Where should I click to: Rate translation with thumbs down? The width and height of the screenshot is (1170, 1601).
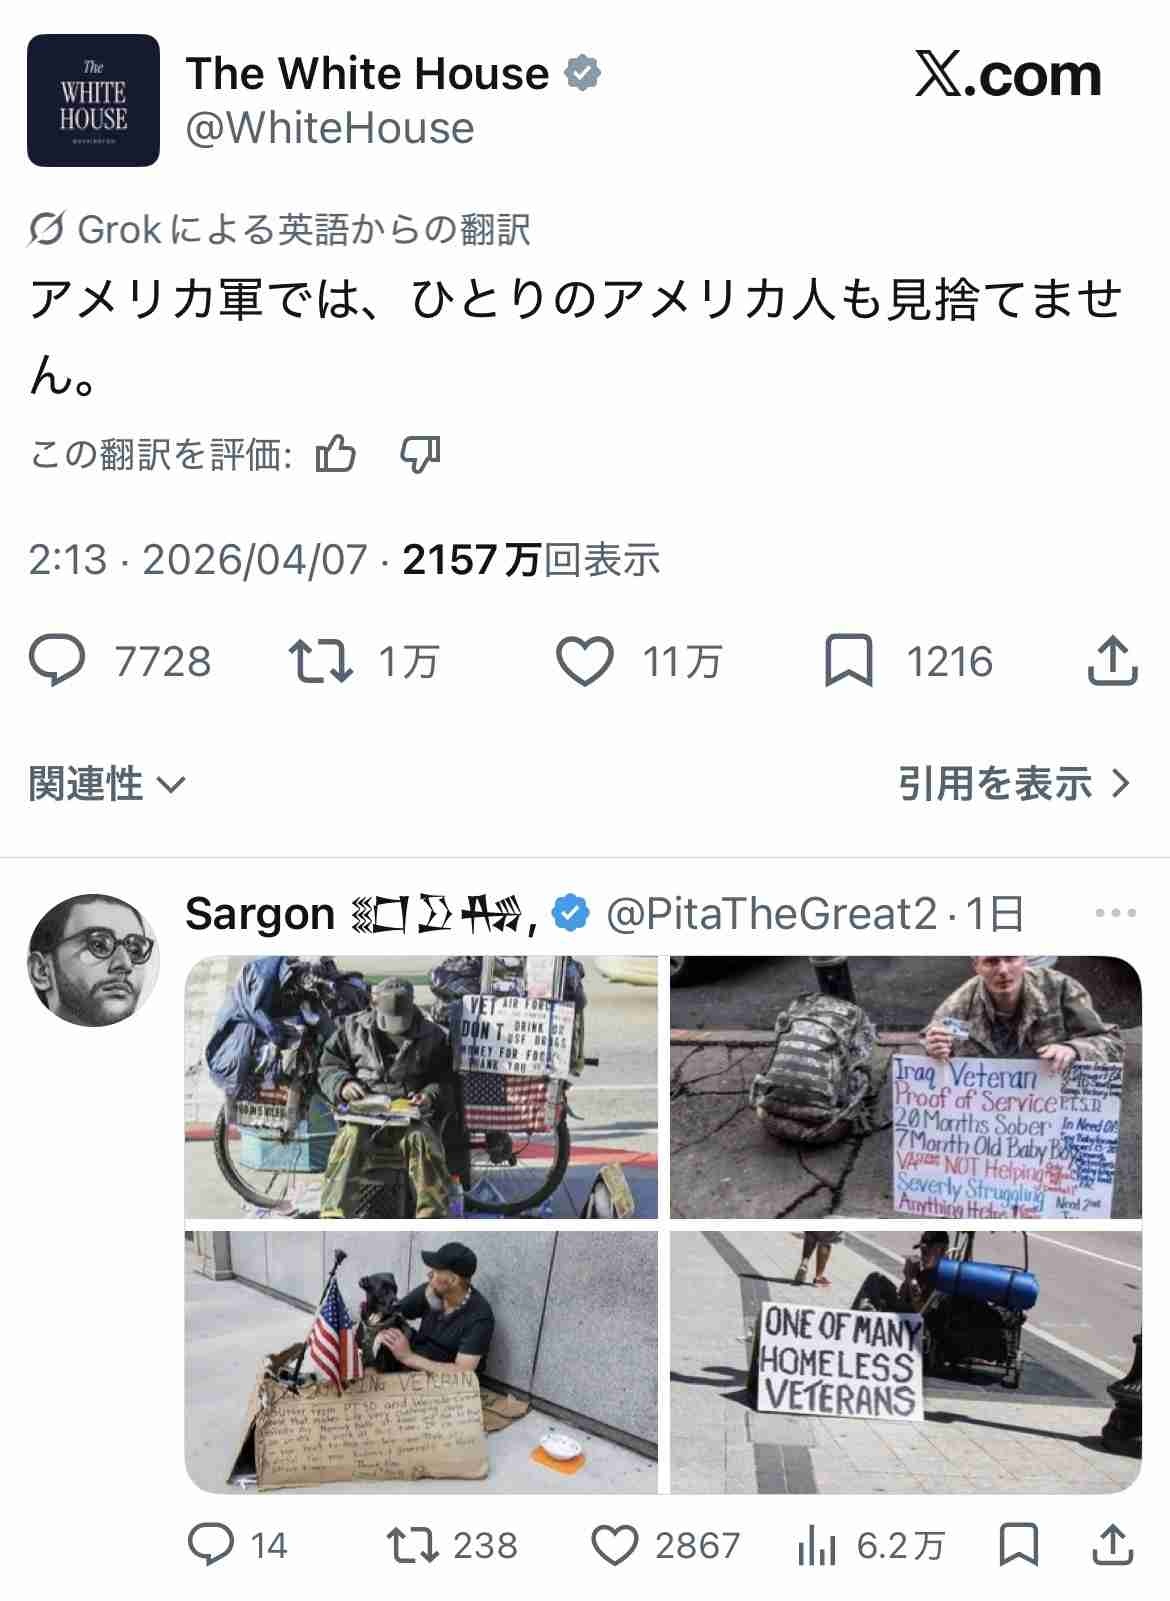click(x=420, y=455)
